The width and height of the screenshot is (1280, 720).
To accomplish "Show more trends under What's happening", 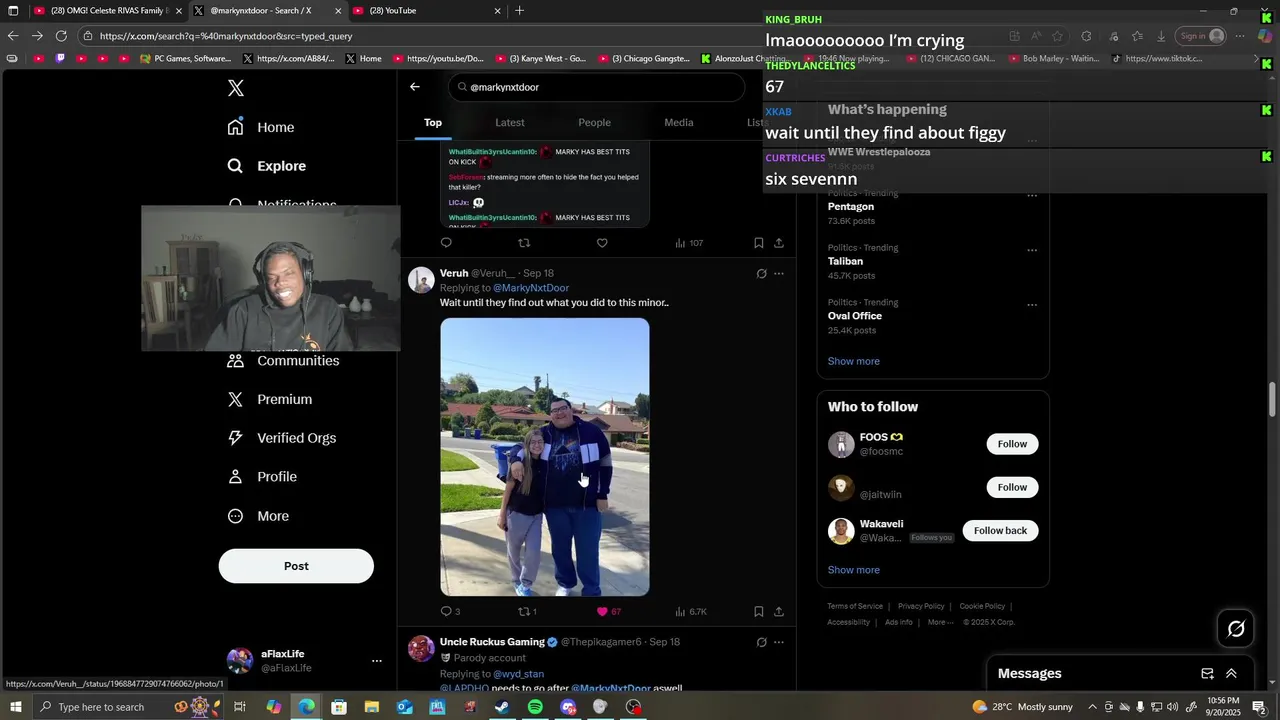I will coord(853,361).
